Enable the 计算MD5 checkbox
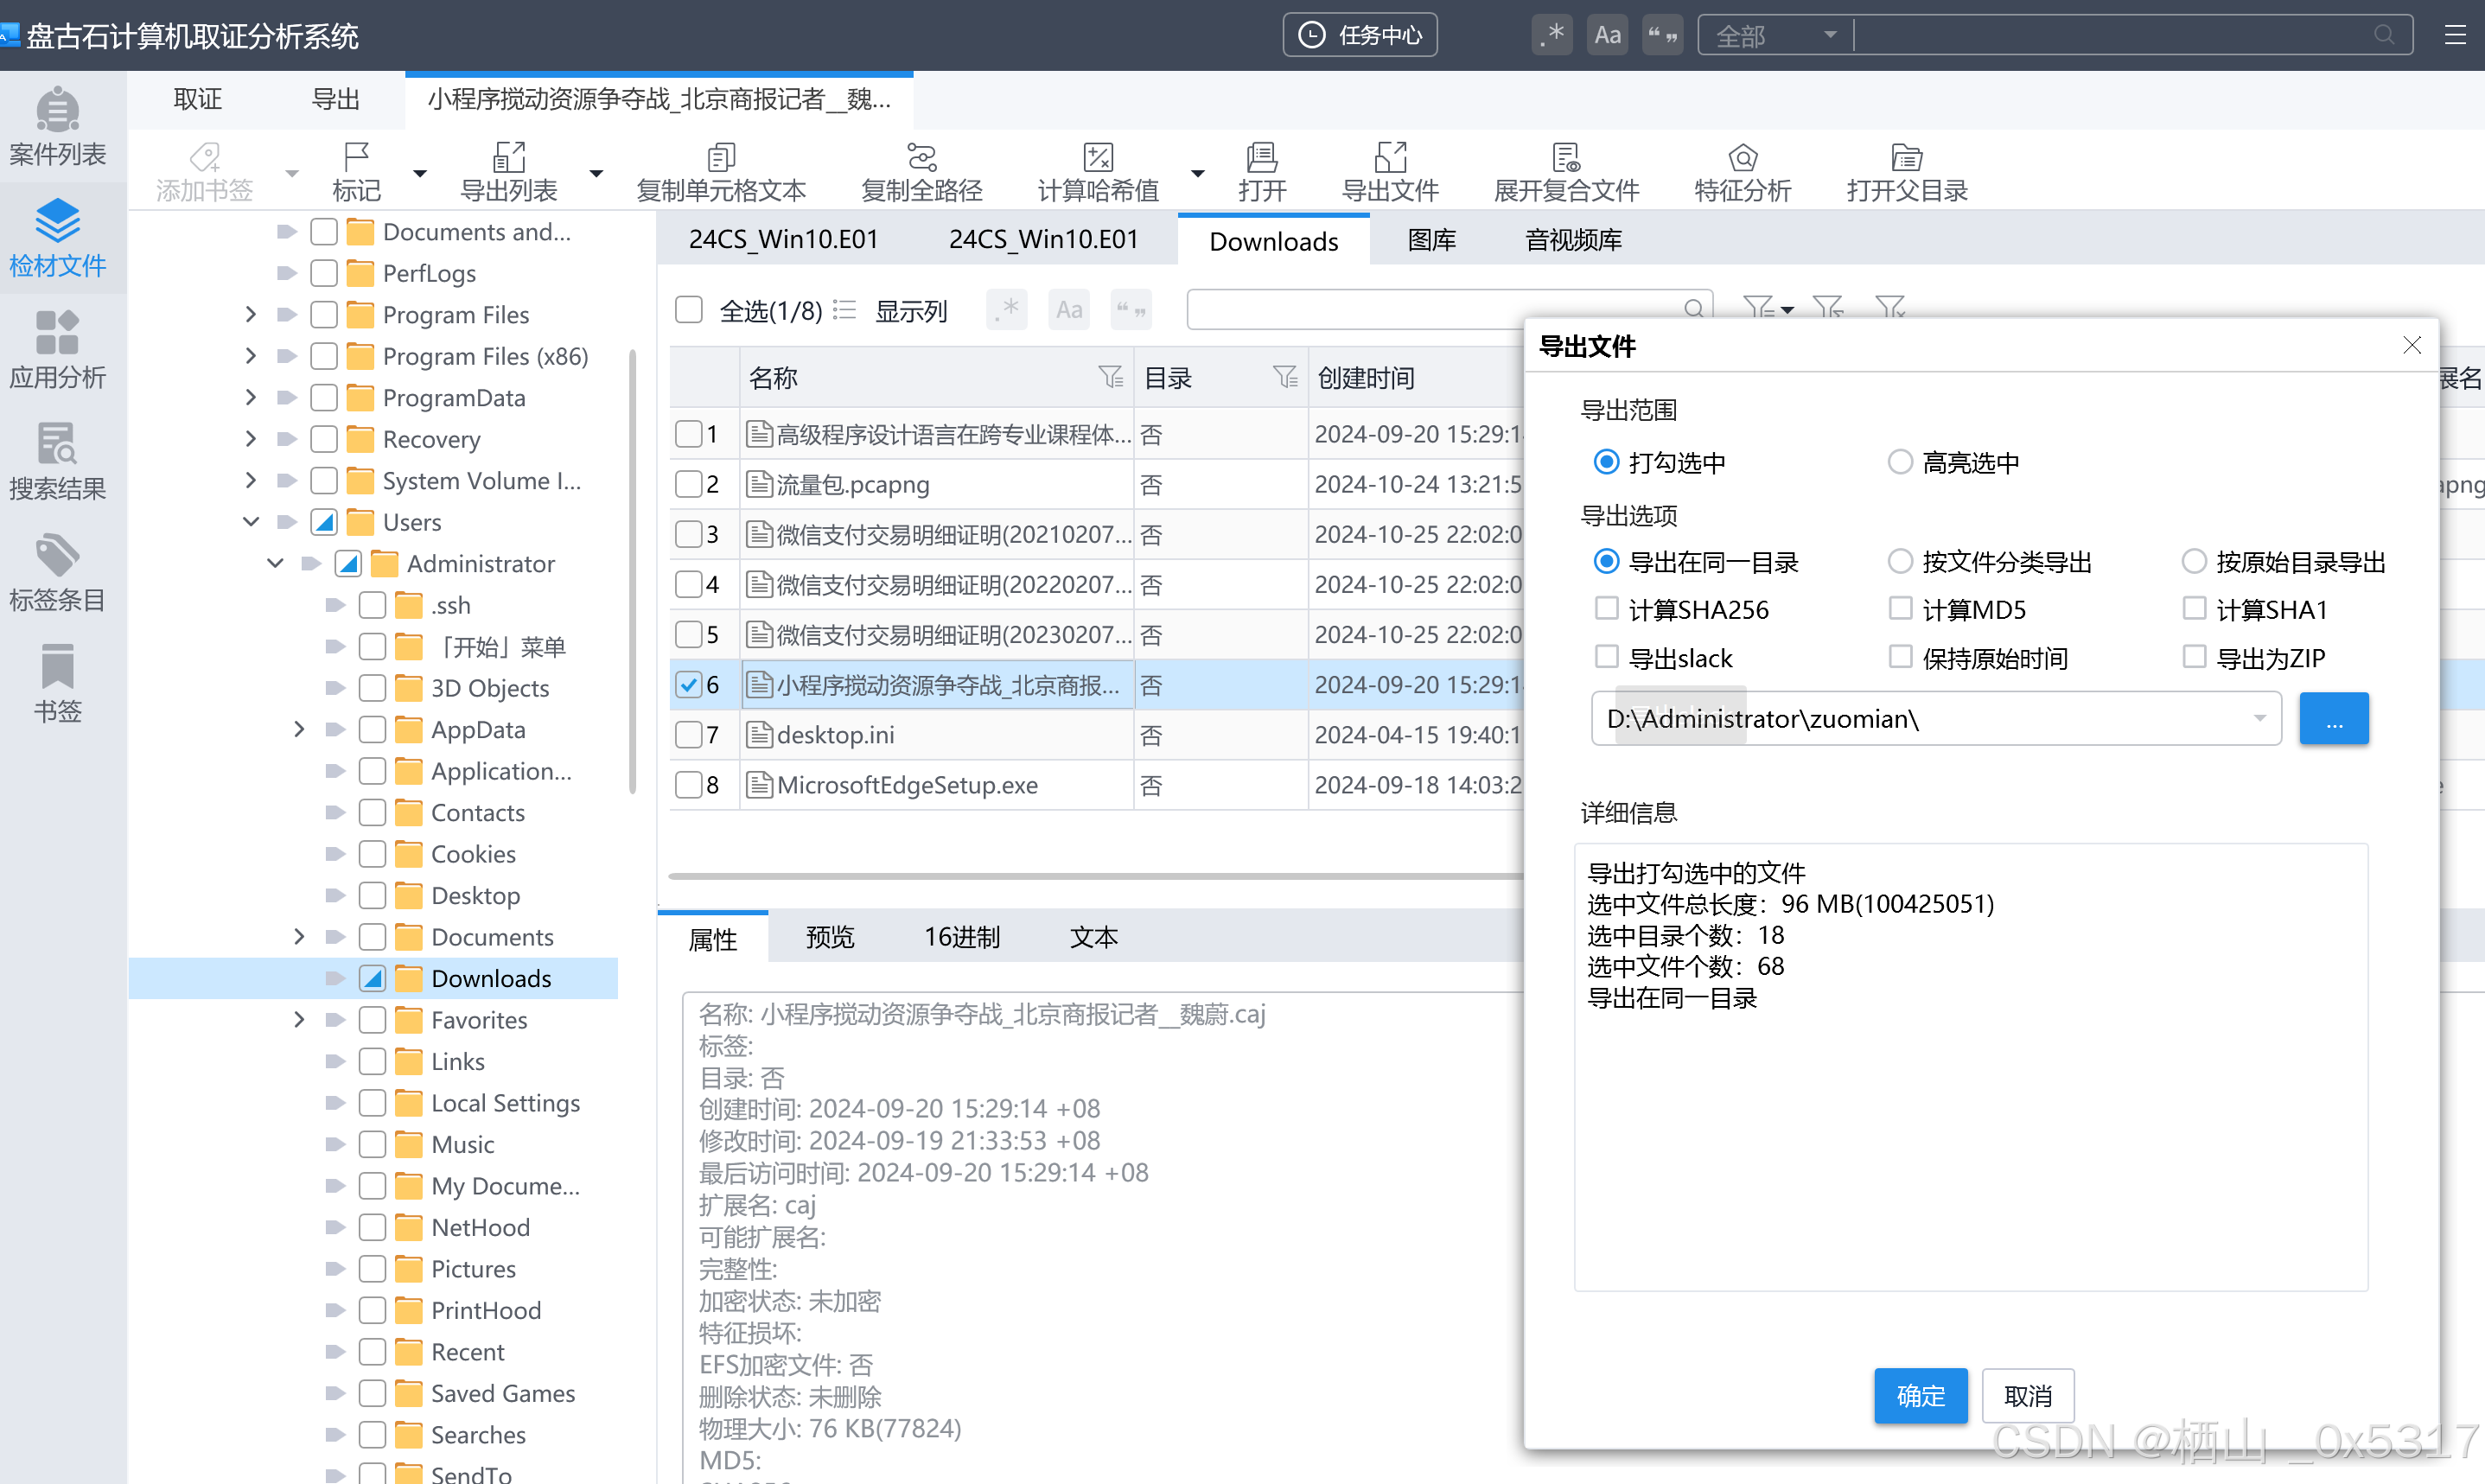2485x1484 pixels. click(x=1900, y=608)
